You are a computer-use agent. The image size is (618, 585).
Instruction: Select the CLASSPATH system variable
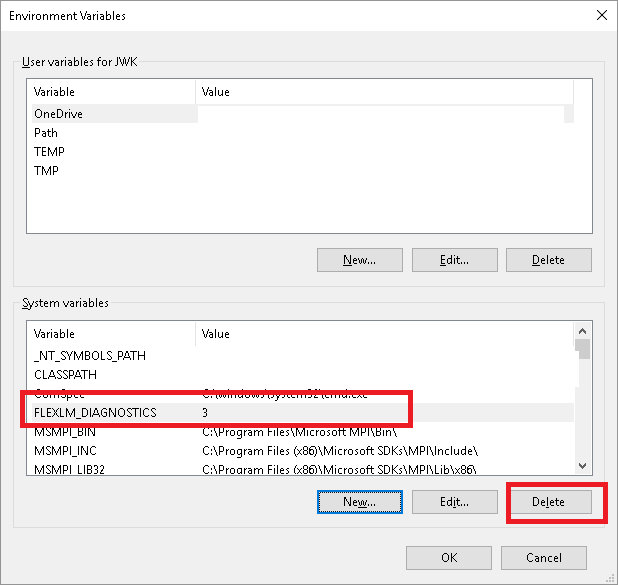[x=64, y=374]
